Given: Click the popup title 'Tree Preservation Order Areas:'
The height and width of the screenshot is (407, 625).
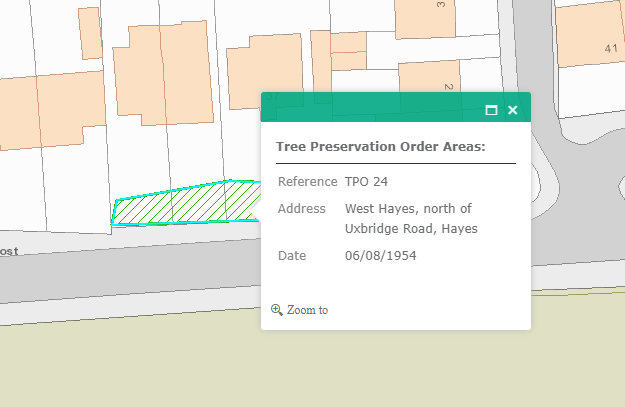Looking at the screenshot, I should pyautogui.click(x=380, y=147).
